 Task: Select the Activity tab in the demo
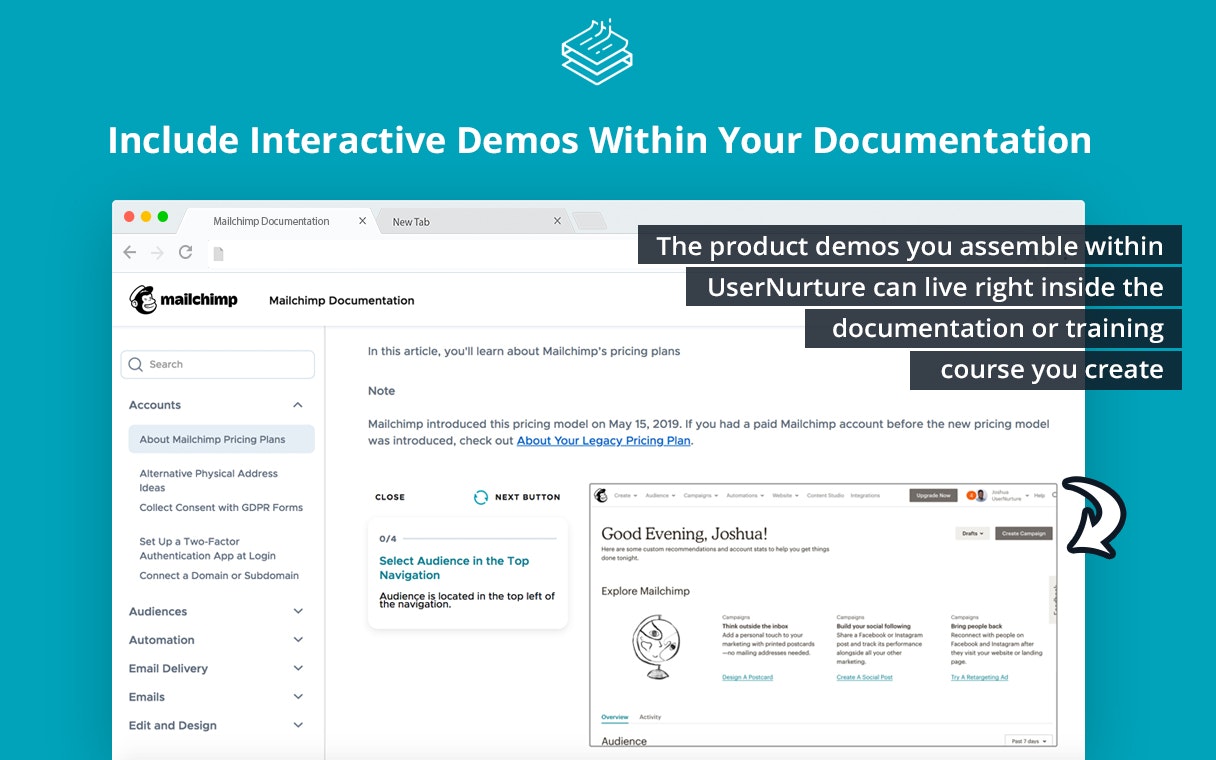650,717
